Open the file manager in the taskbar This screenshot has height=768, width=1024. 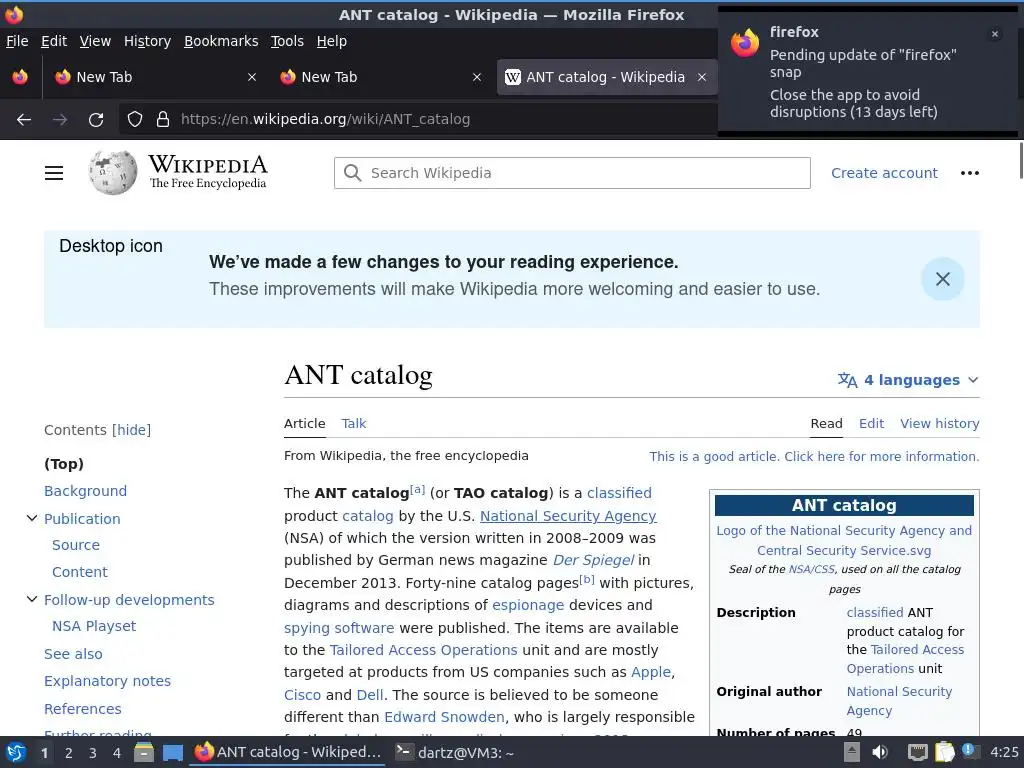click(144, 752)
